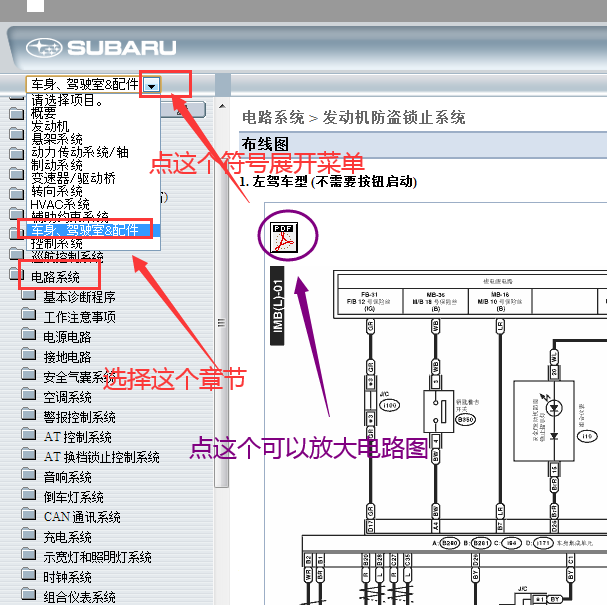607x605 pixels.
Task: Select 变速器/驱动桥 in dropdown list
Action: pos(73,178)
